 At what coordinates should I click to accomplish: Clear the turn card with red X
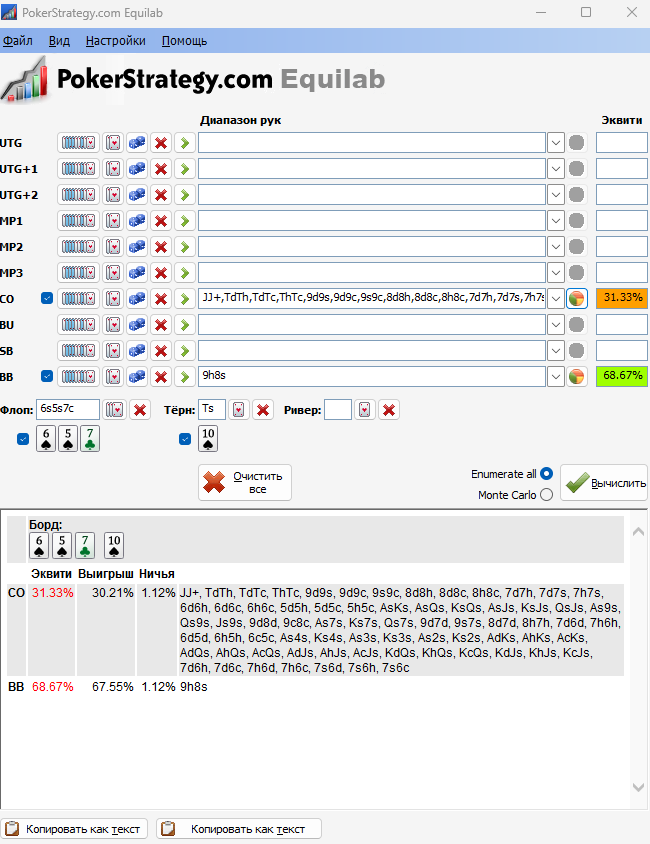coord(263,410)
